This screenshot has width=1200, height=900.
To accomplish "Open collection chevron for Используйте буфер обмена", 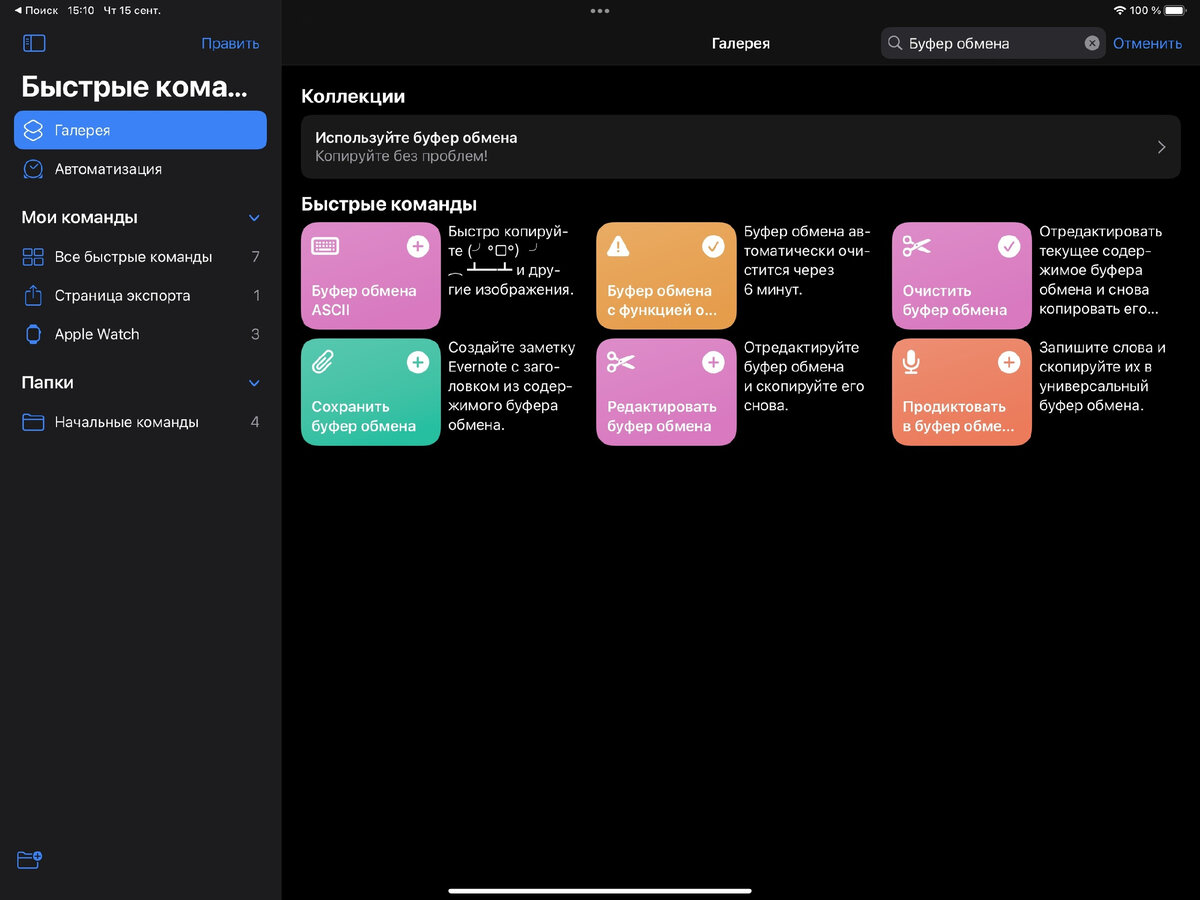I will (x=1161, y=147).
